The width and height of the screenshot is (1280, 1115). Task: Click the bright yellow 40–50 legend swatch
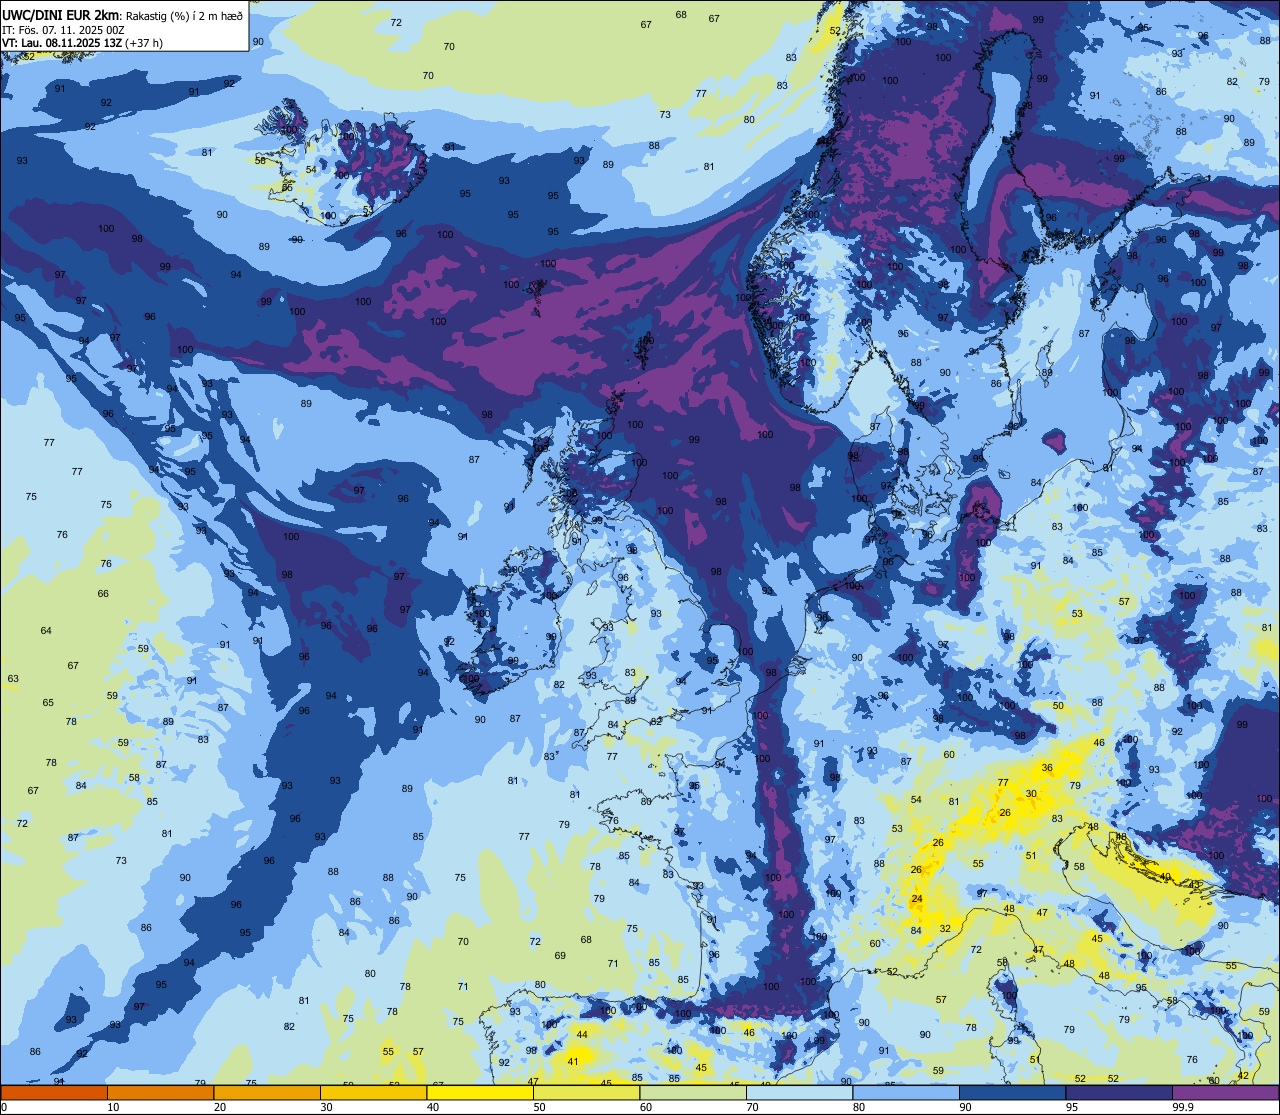pos(480,1092)
